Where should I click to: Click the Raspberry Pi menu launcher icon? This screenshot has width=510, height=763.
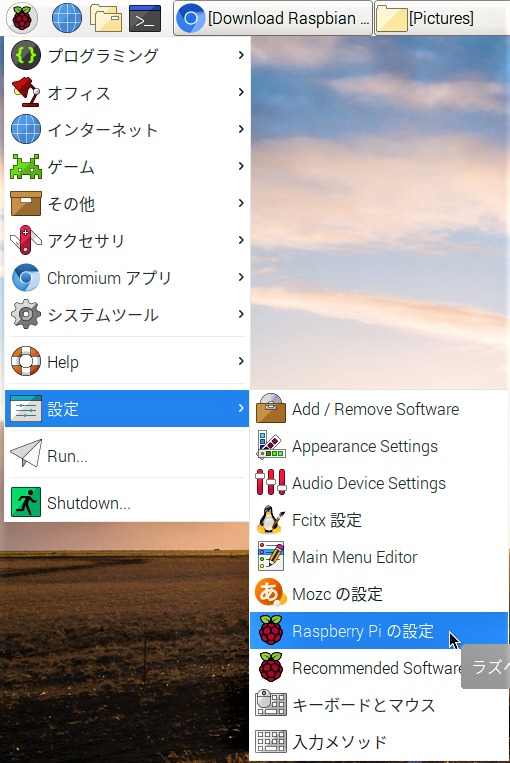point(22,18)
